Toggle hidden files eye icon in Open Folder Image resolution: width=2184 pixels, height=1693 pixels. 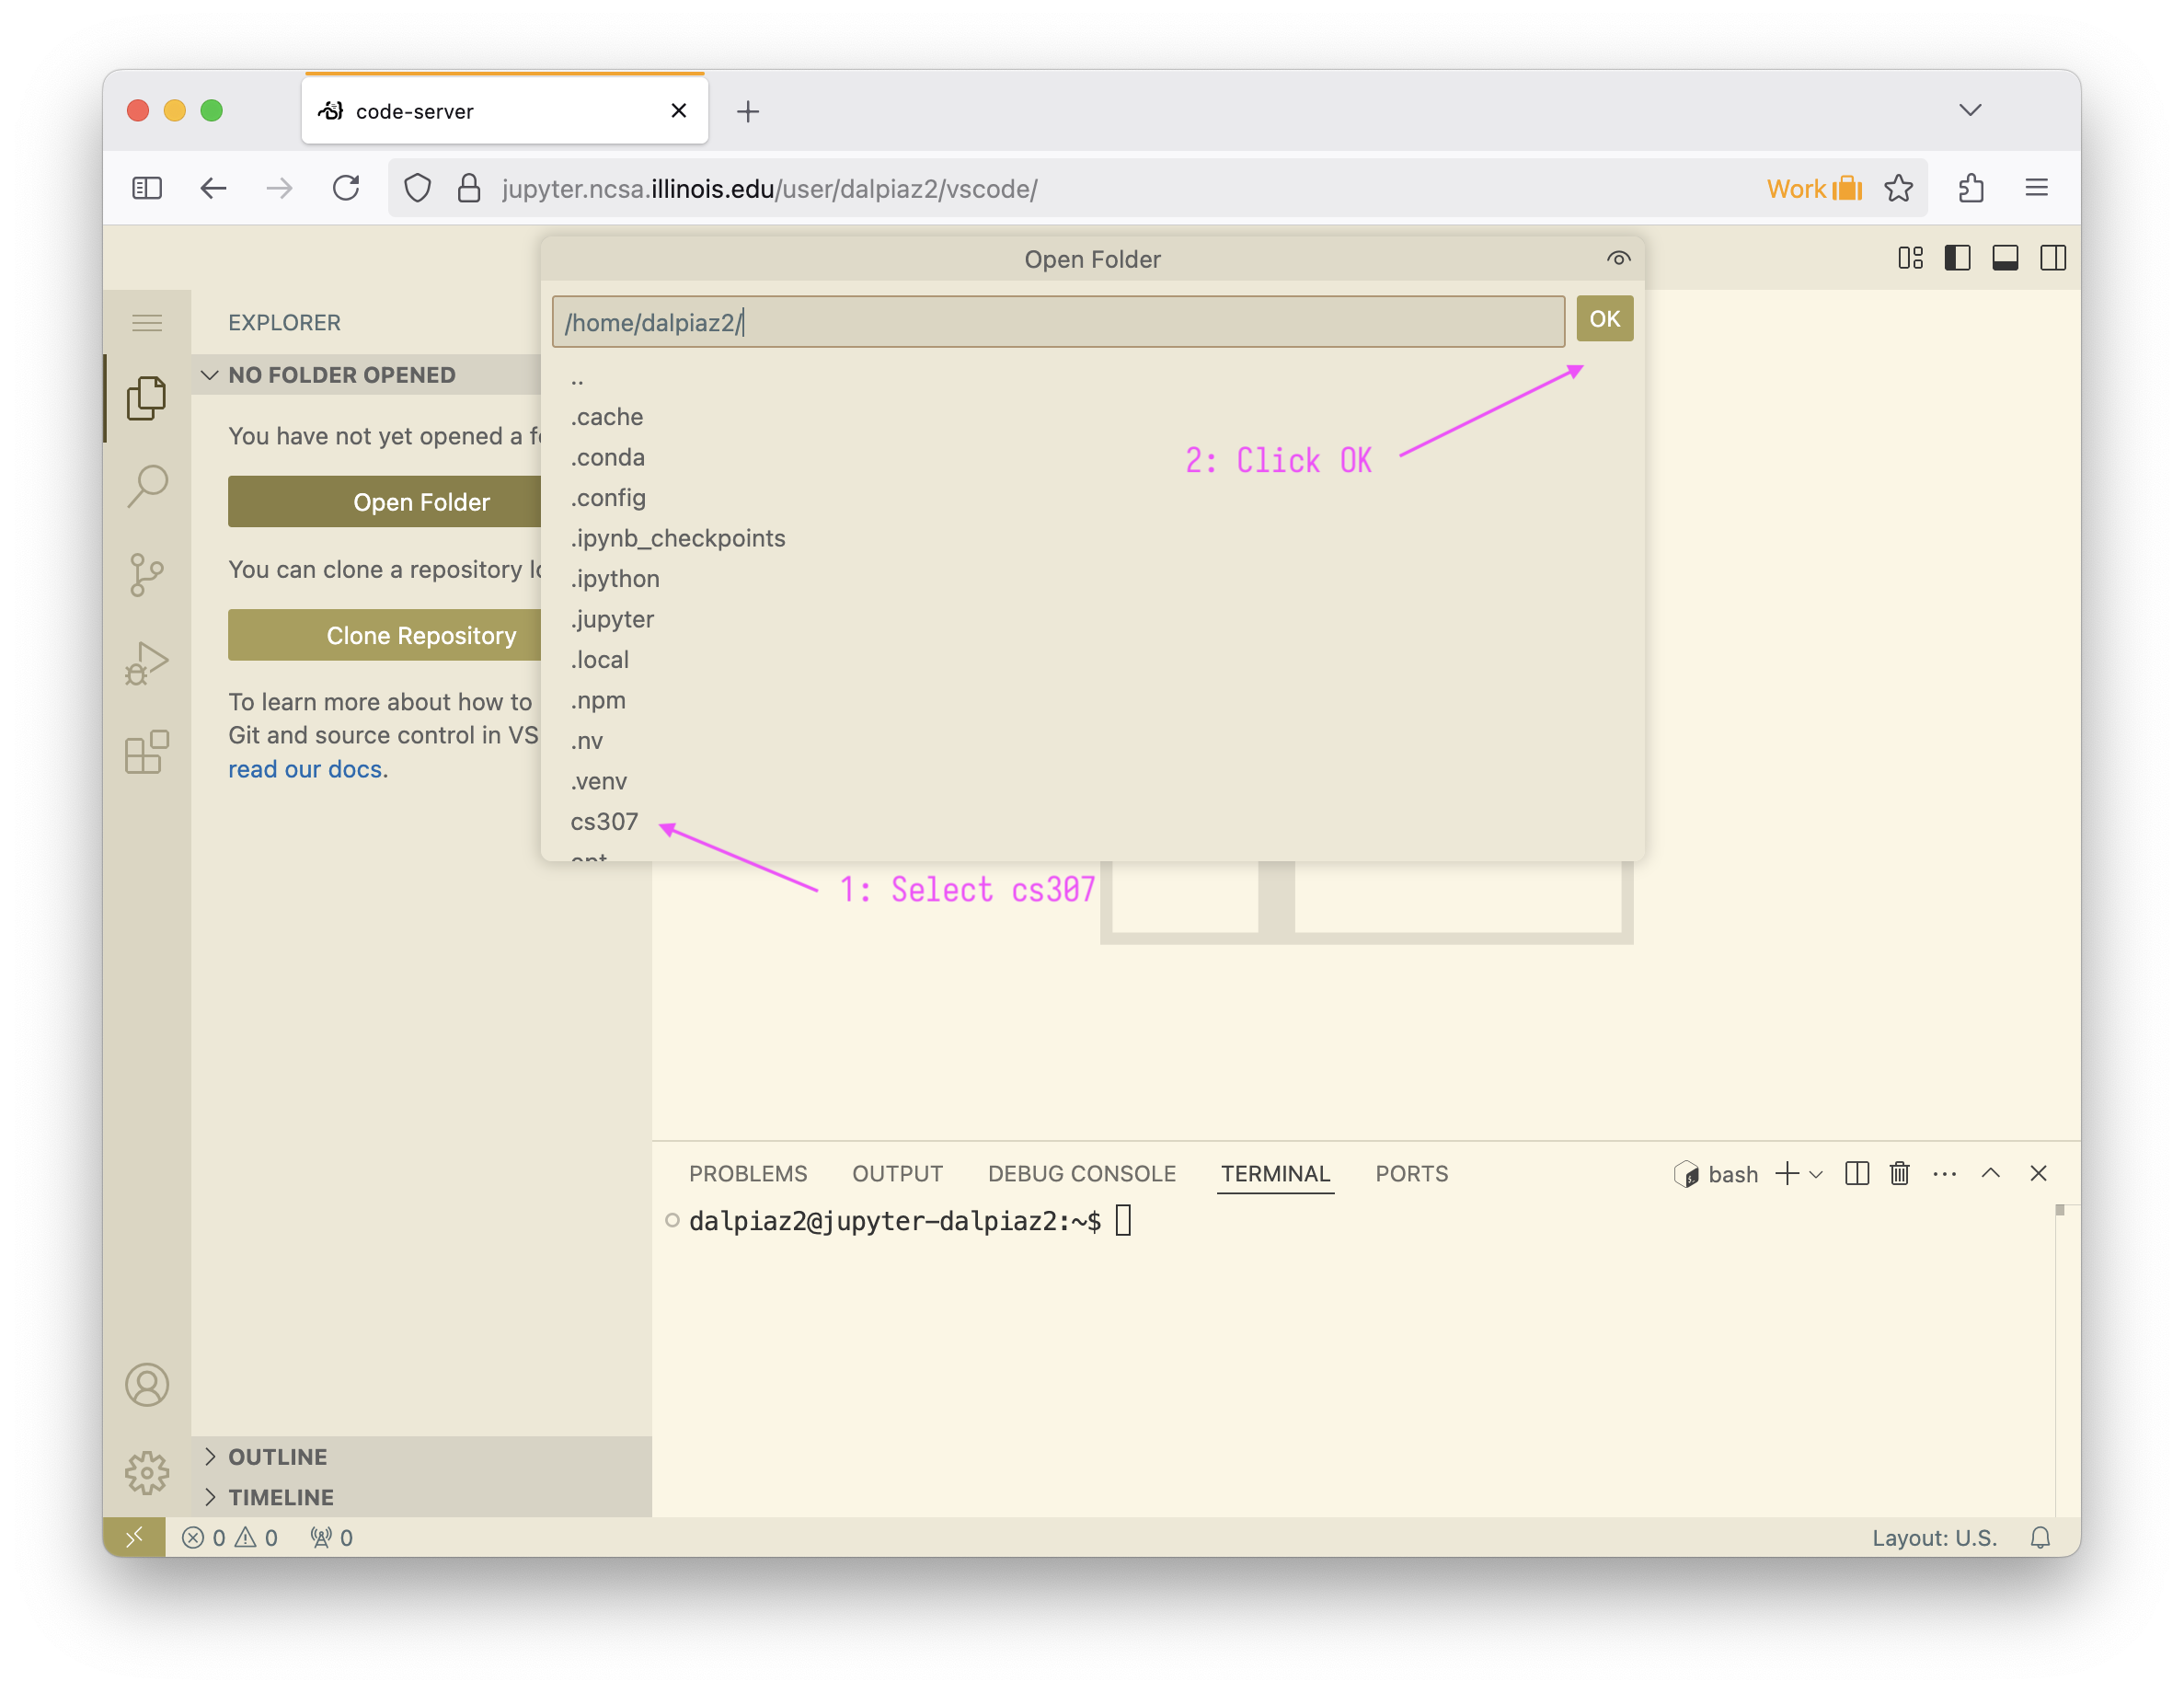[1618, 259]
